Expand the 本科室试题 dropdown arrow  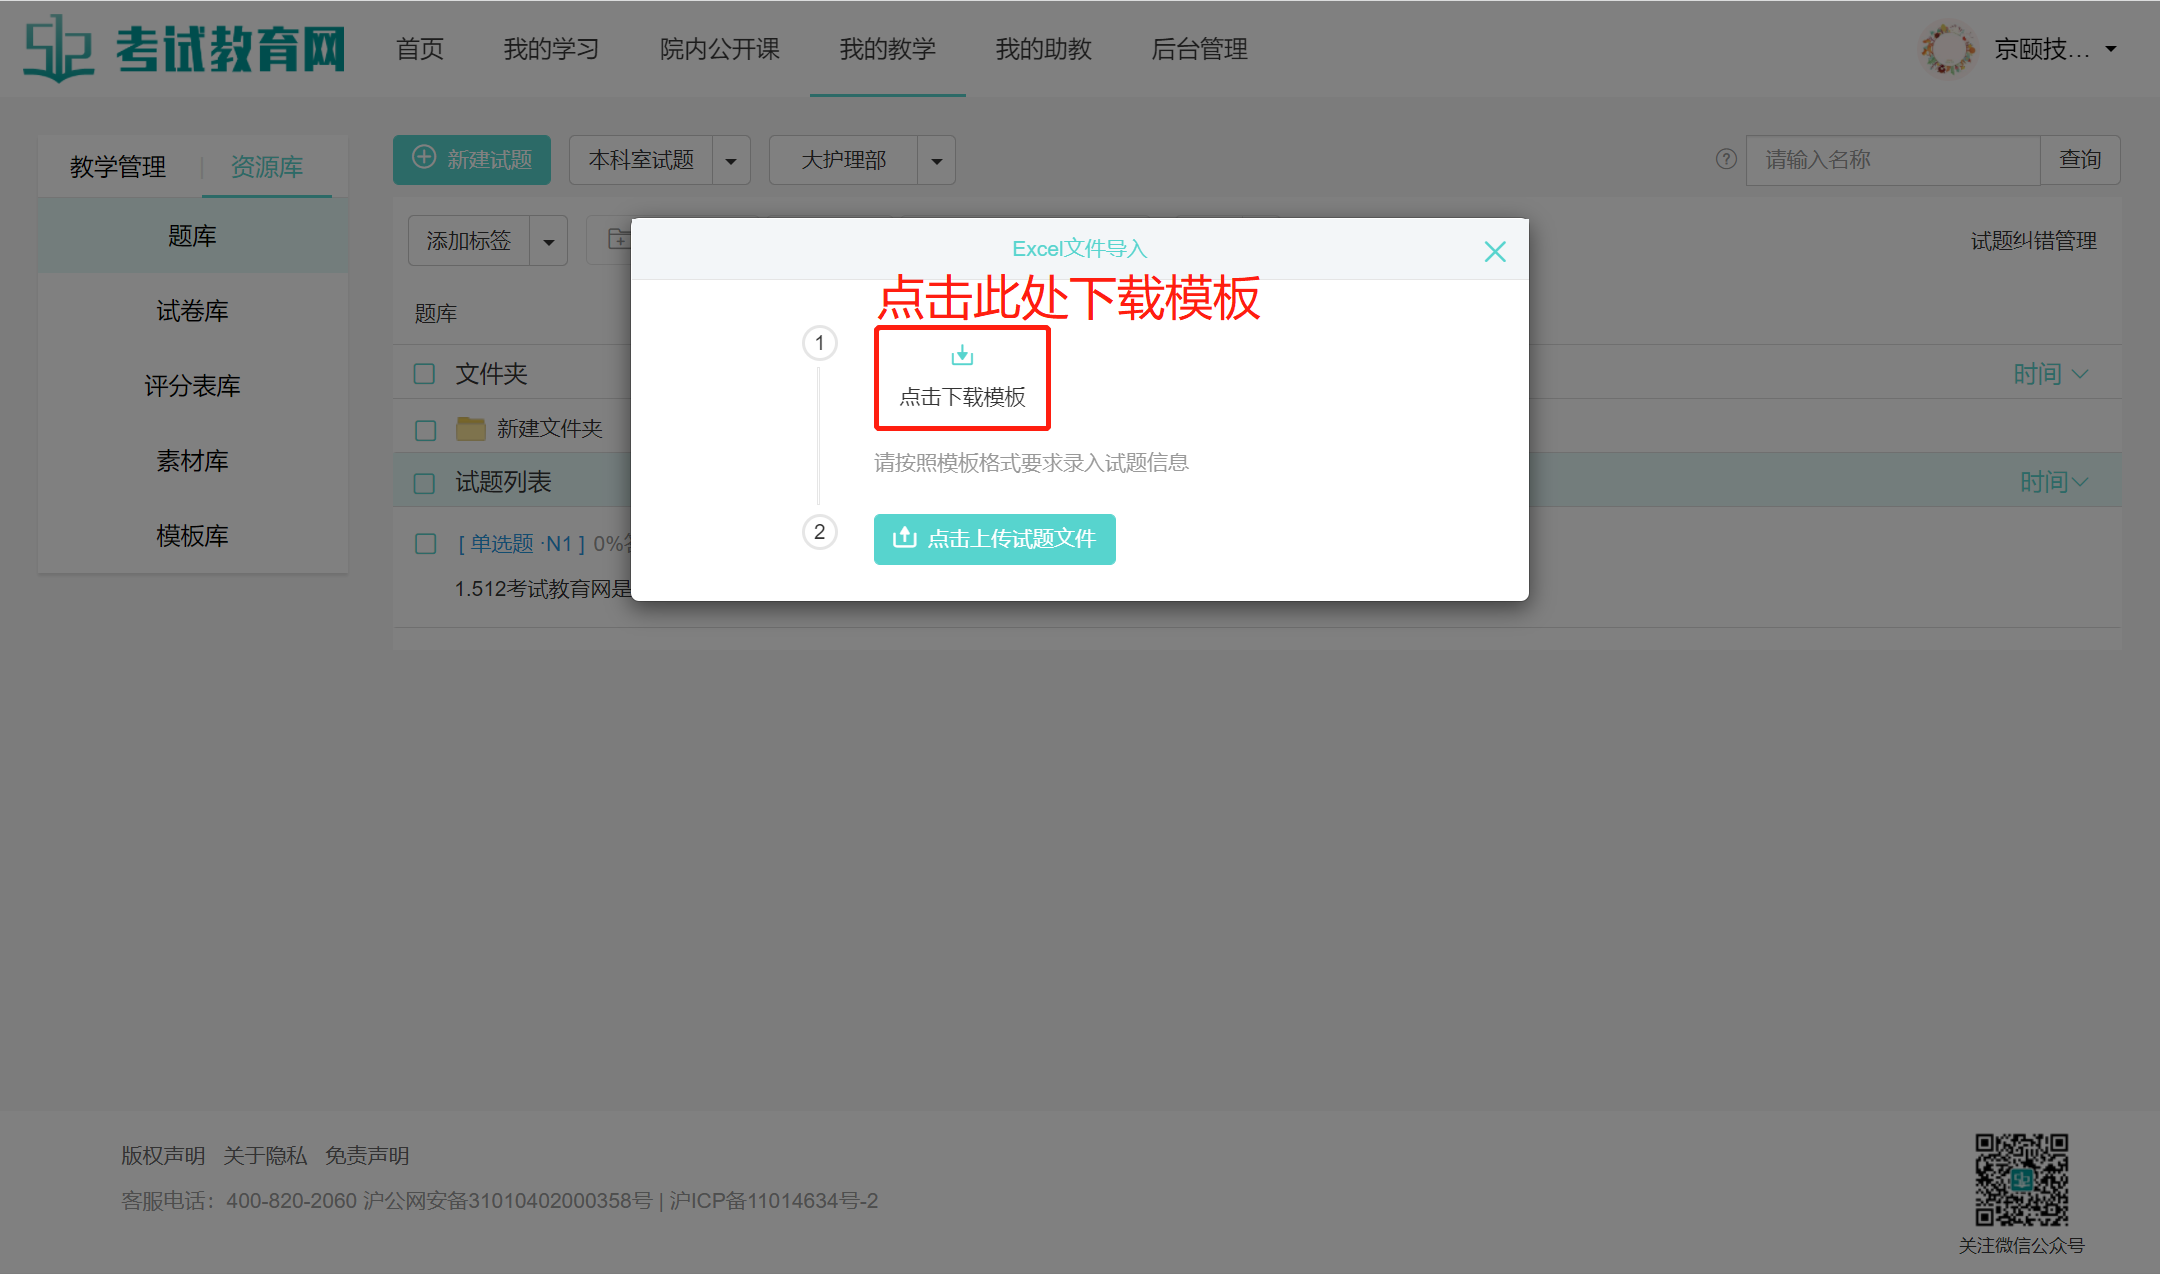click(x=731, y=161)
